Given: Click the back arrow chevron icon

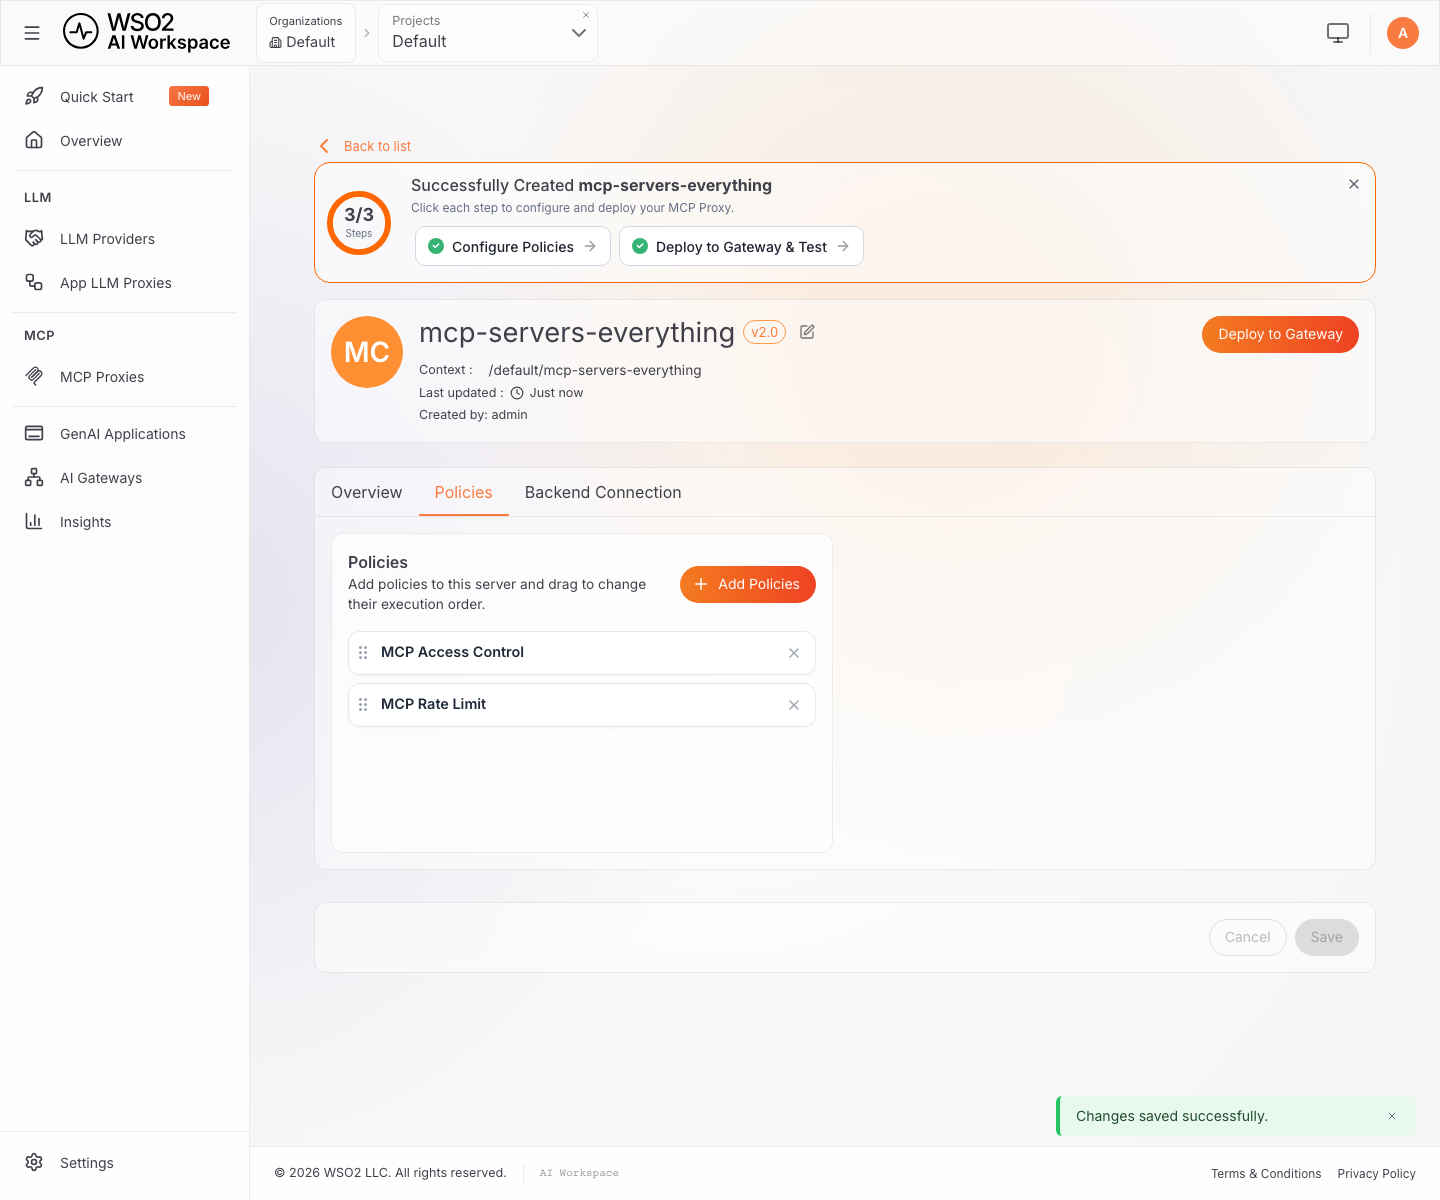Looking at the screenshot, I should pos(324,146).
